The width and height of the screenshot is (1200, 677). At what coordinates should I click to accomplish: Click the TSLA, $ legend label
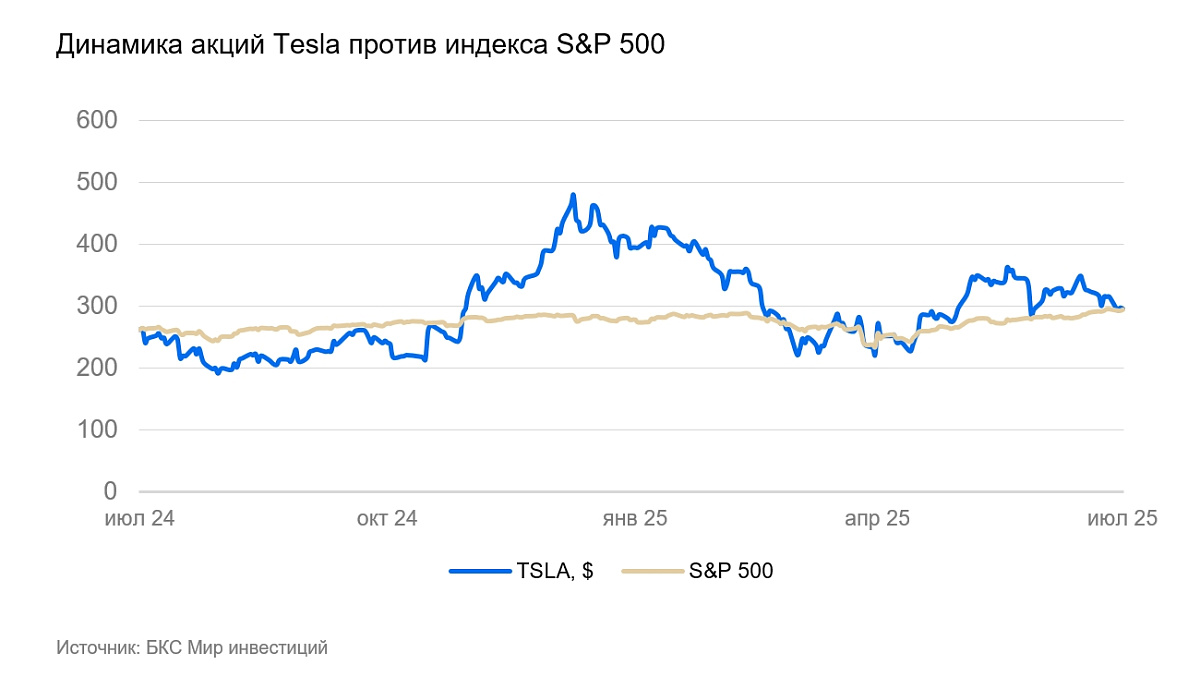(555, 571)
